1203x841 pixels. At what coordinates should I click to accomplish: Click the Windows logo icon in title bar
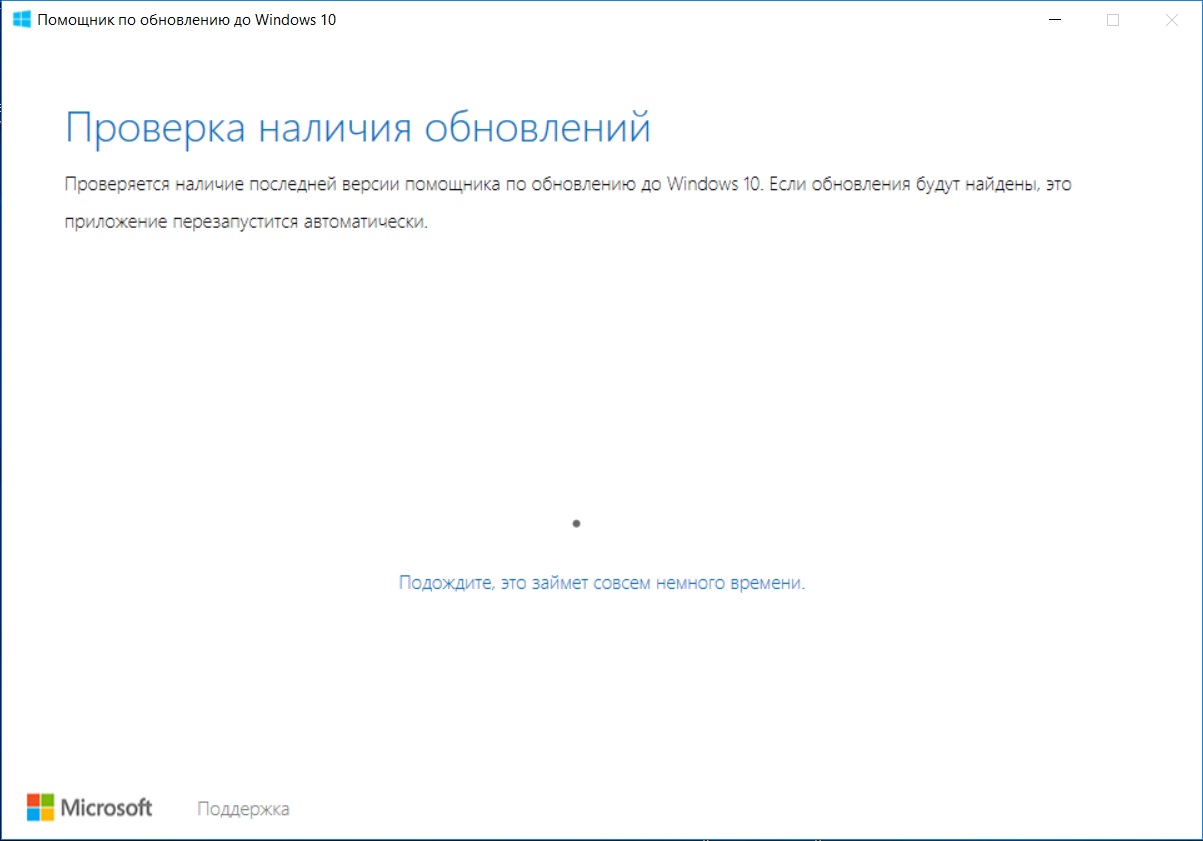tap(21, 19)
